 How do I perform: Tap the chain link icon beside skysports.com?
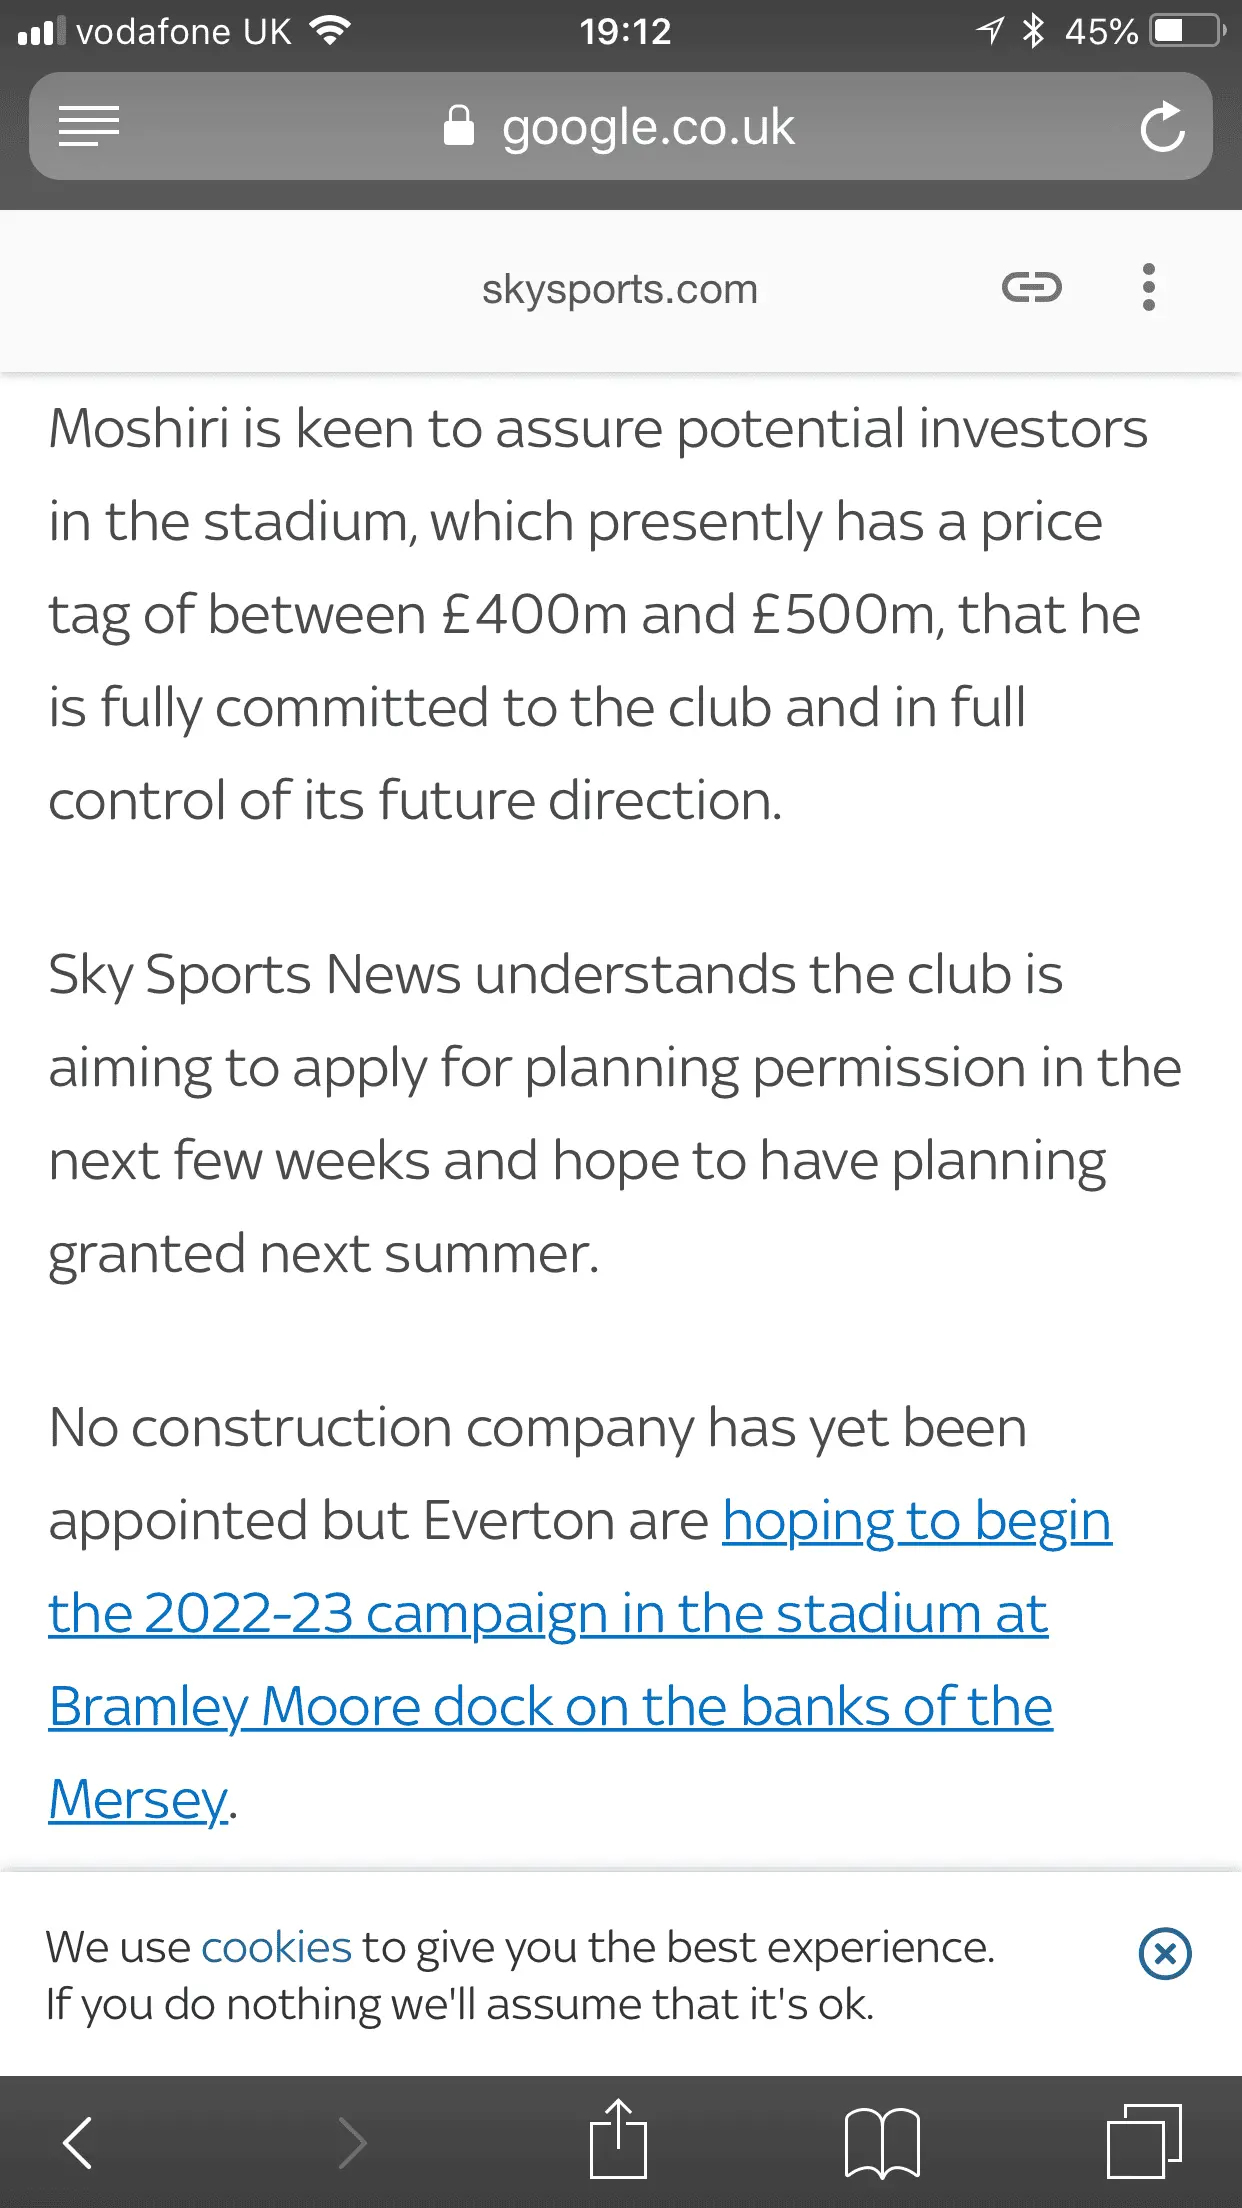(1031, 288)
